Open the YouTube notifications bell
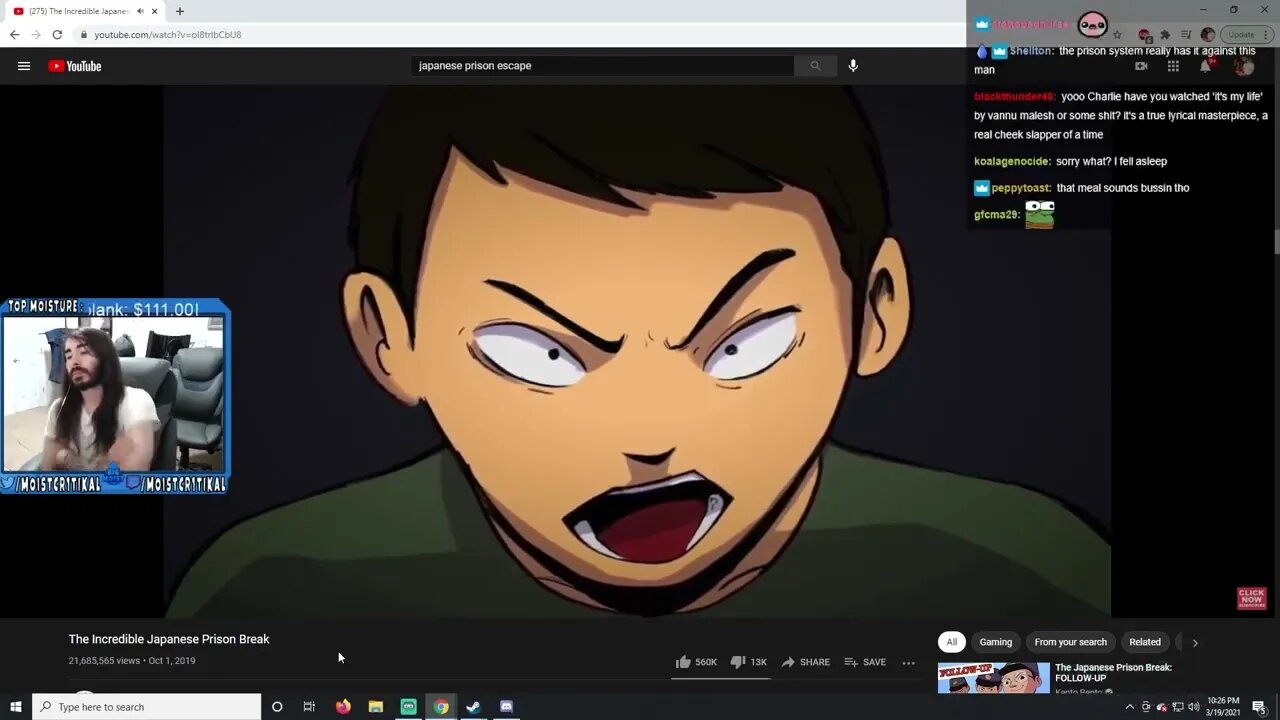 tap(1205, 66)
